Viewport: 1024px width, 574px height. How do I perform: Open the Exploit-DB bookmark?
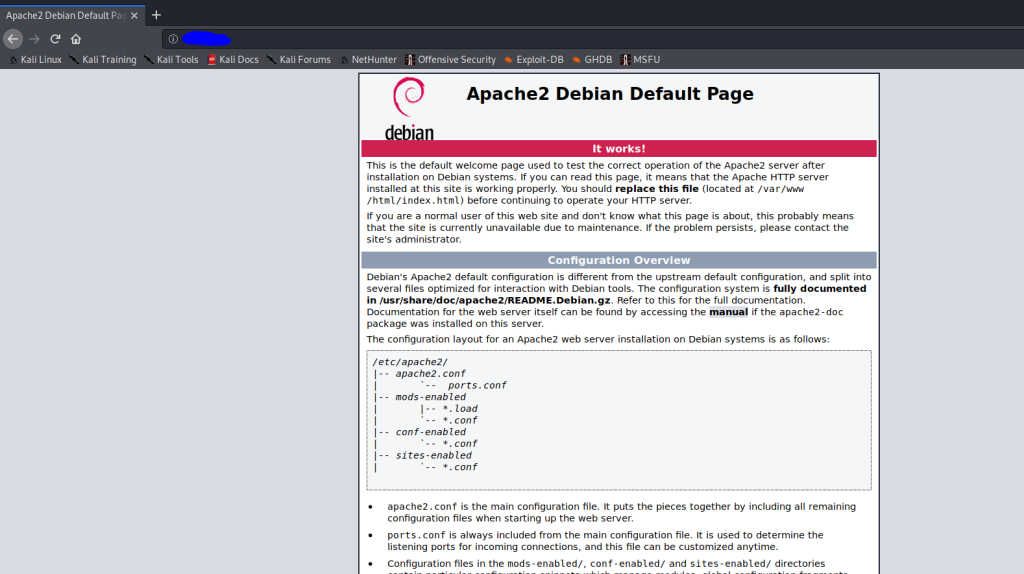534,59
